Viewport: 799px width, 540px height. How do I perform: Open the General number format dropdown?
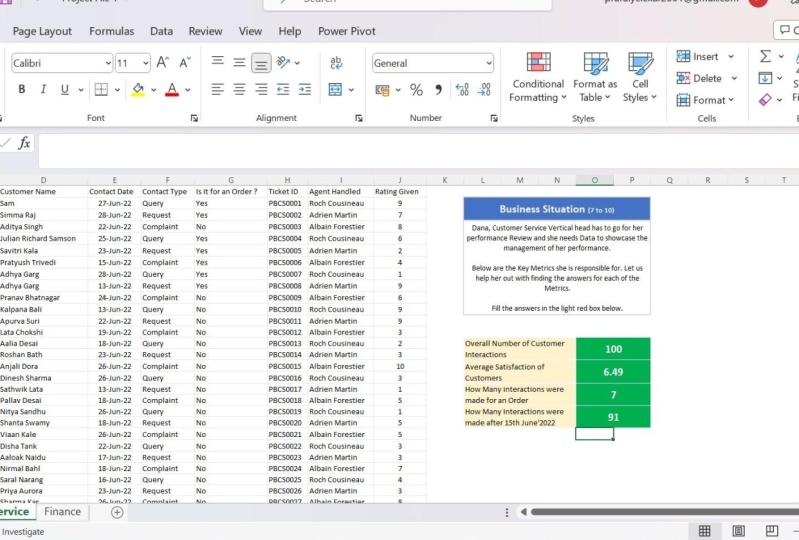(489, 63)
